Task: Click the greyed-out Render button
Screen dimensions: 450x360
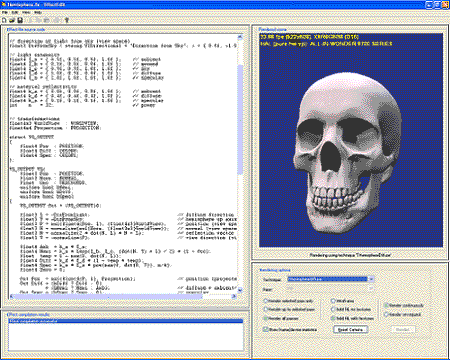Action: [403, 329]
